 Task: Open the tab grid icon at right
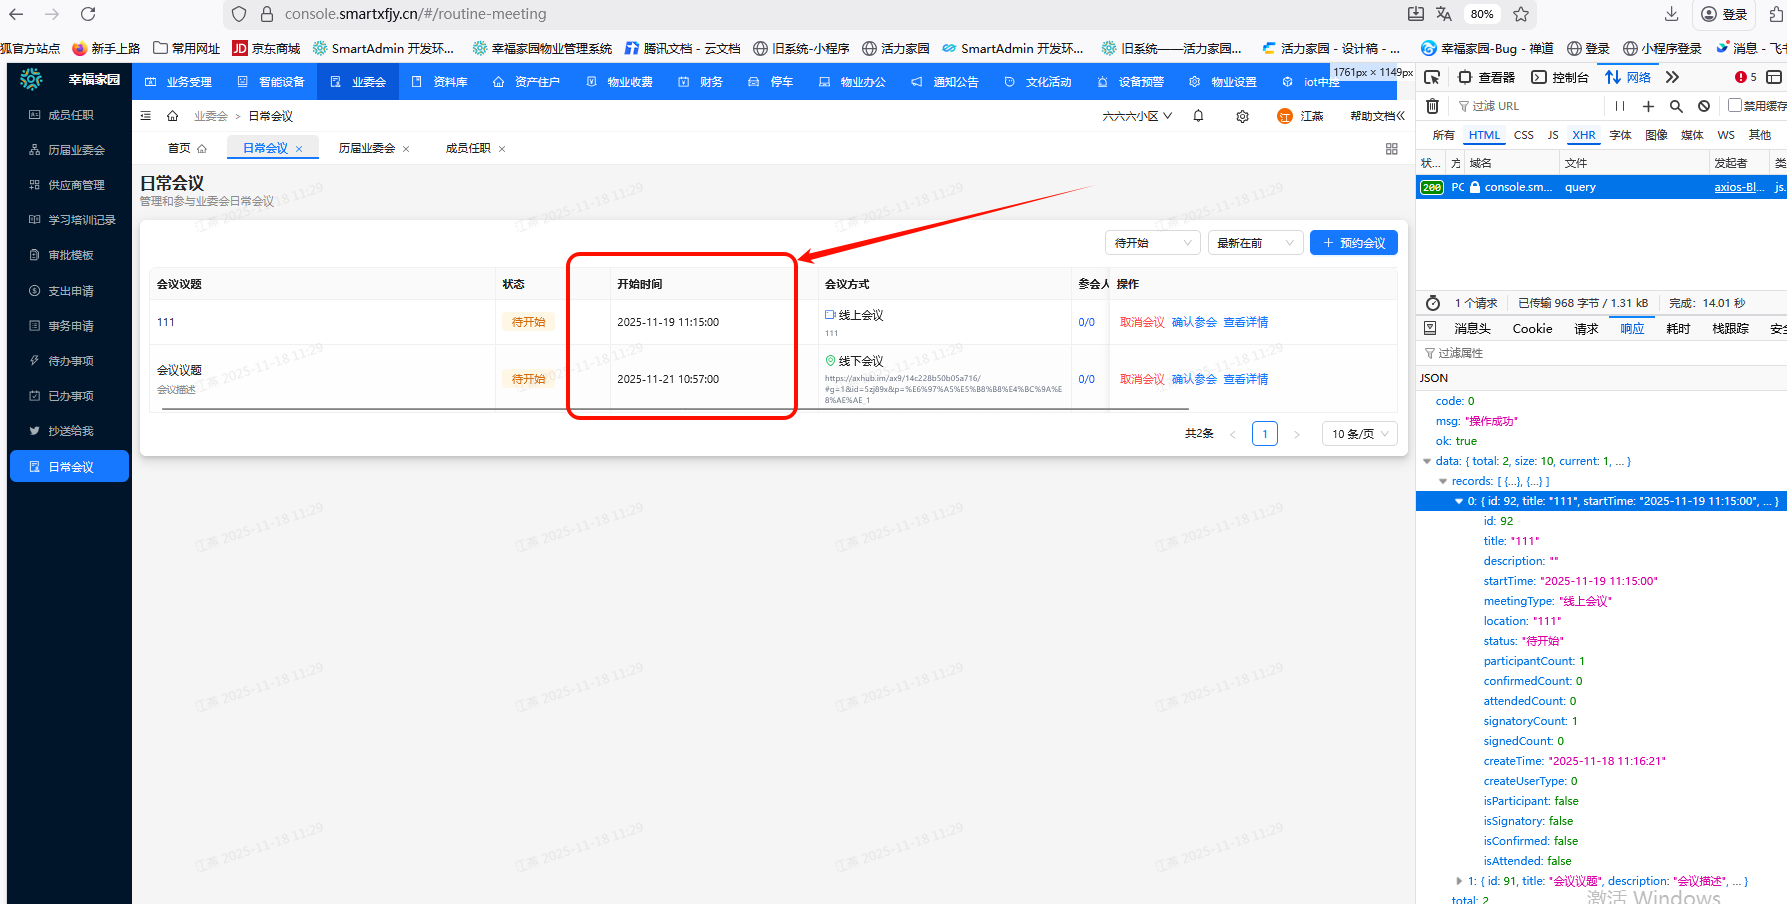[x=1391, y=149]
